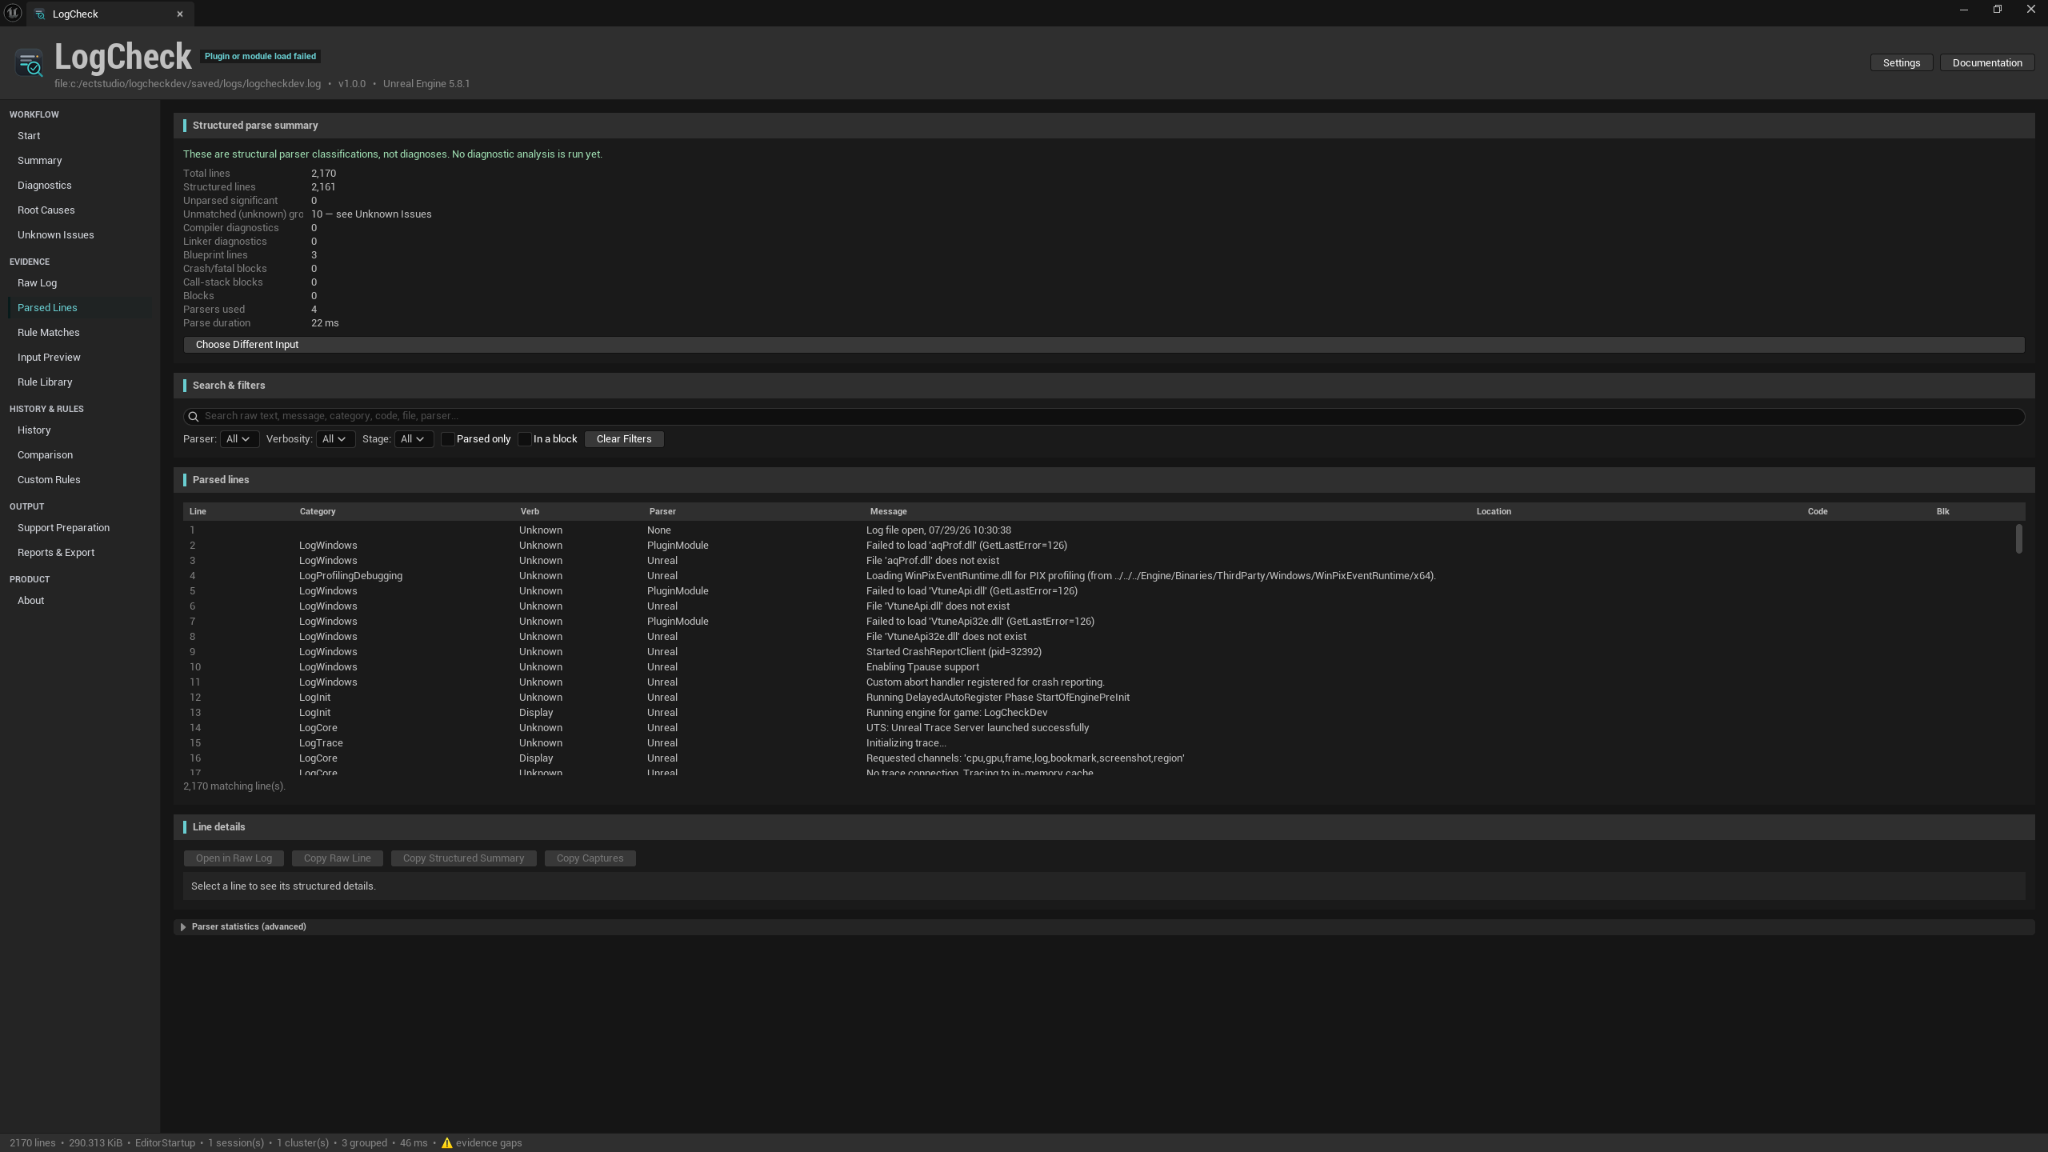Click 'evidence gaps' in status bar
The height and width of the screenshot is (1152, 2048).
click(x=489, y=1143)
